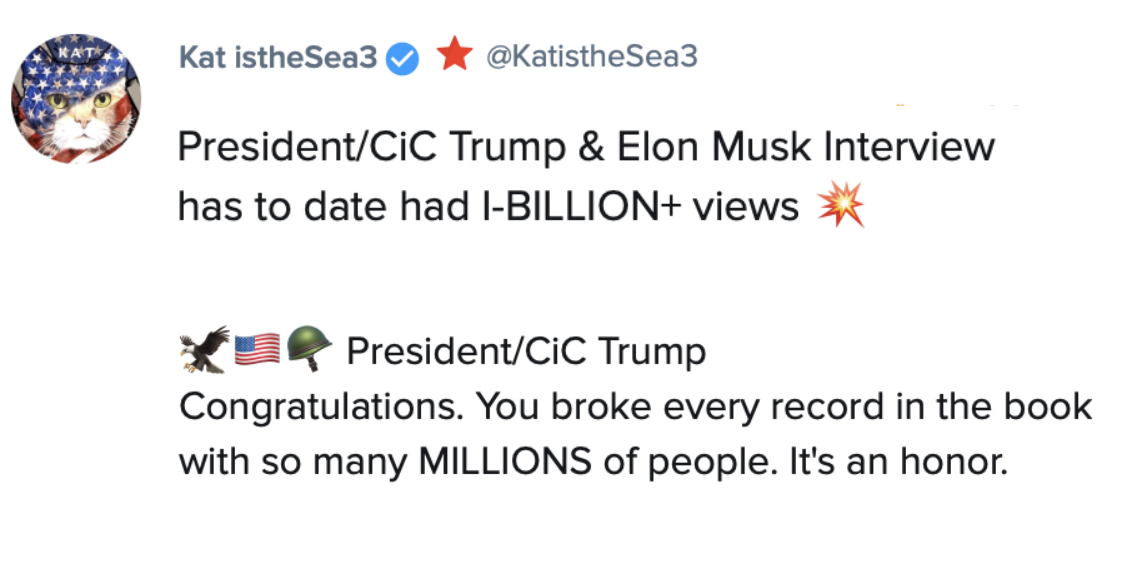This screenshot has height=578, width=1146.
Task: Click the 'has to date had' text
Action: pyautogui.click(x=320, y=207)
